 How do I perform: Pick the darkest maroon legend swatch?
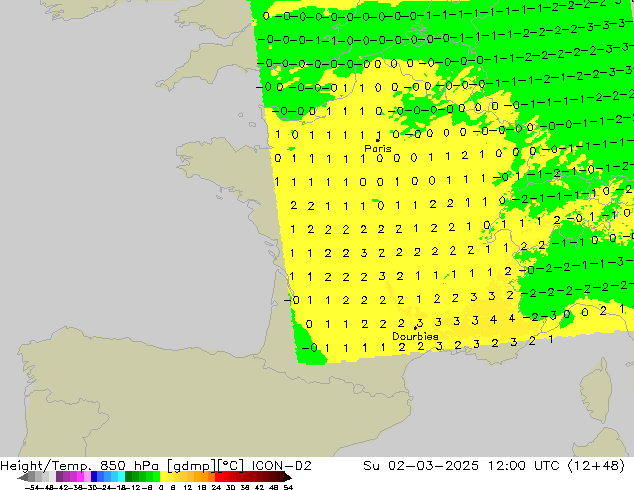point(281,476)
